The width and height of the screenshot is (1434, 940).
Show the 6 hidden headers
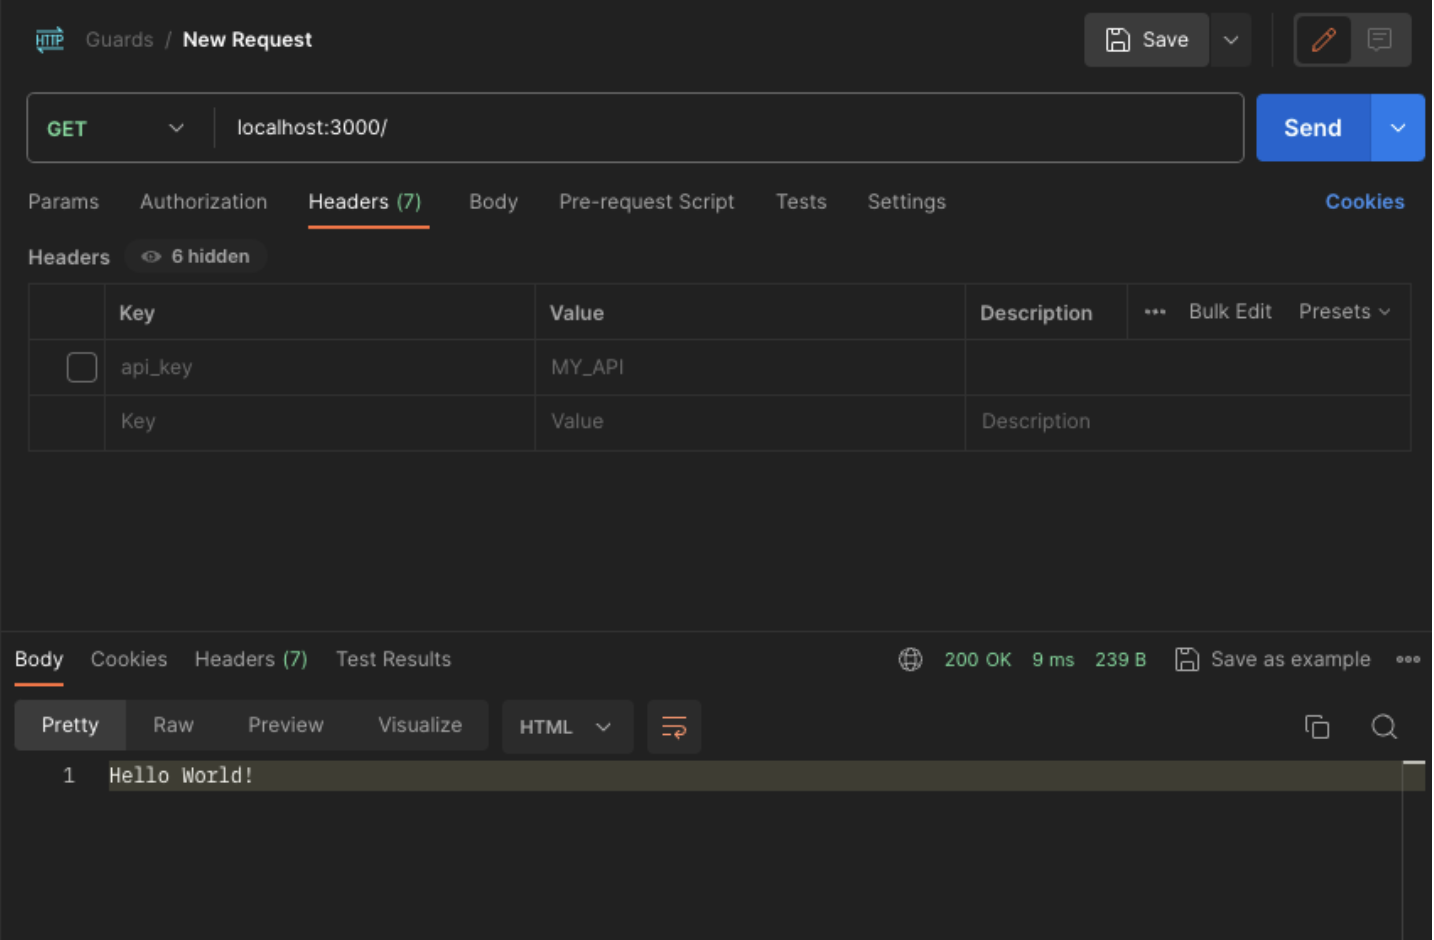coord(196,256)
